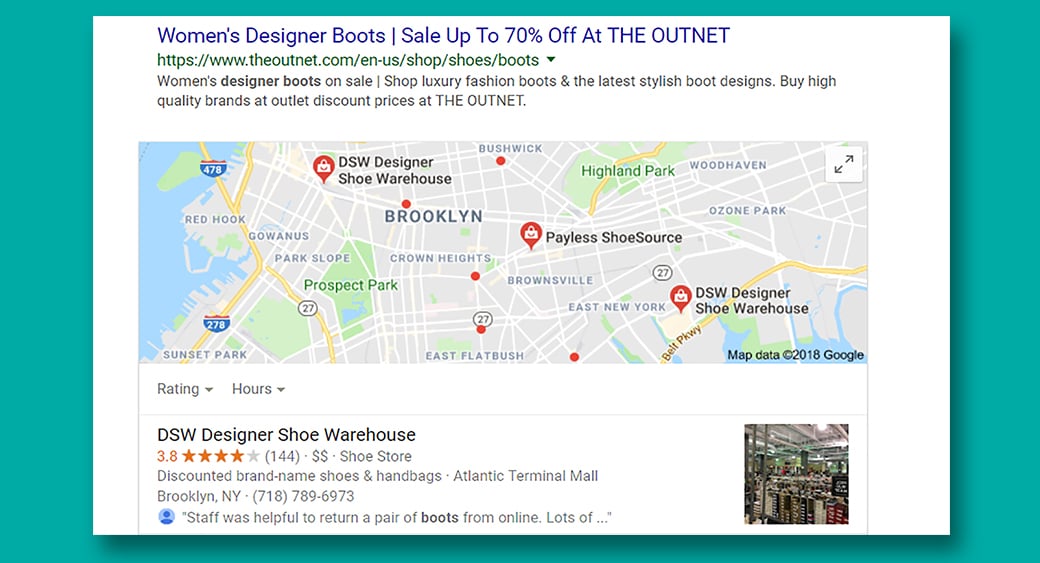1040x563 pixels.
Task: Click the red dot under Bushwick label
Action: 501,161
